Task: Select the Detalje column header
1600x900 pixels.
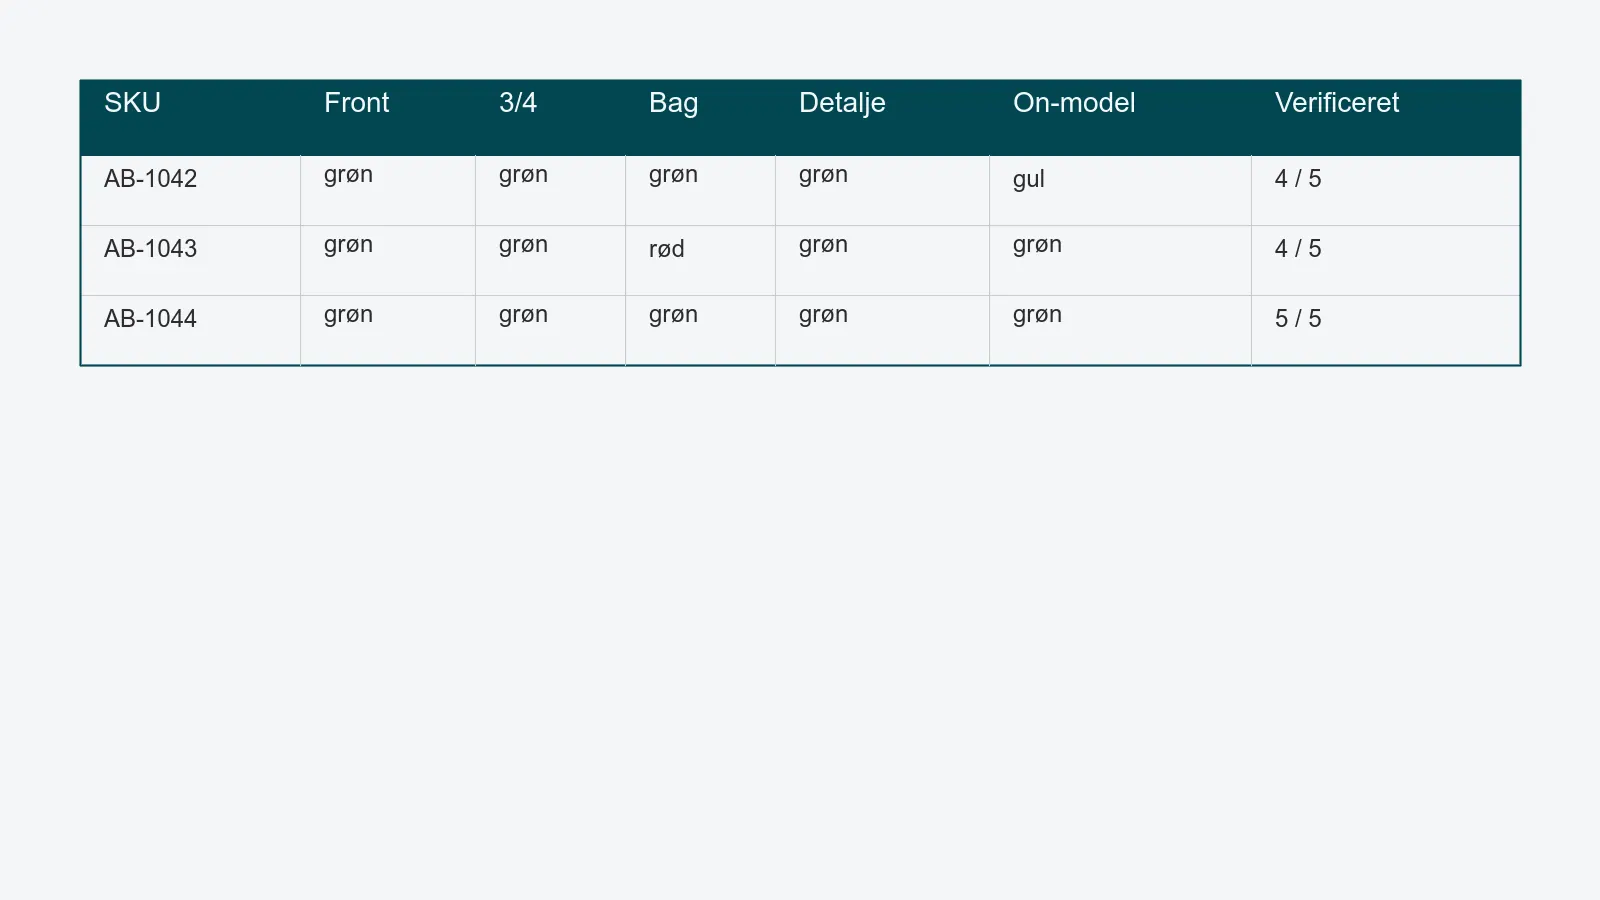Action: [x=882, y=118]
